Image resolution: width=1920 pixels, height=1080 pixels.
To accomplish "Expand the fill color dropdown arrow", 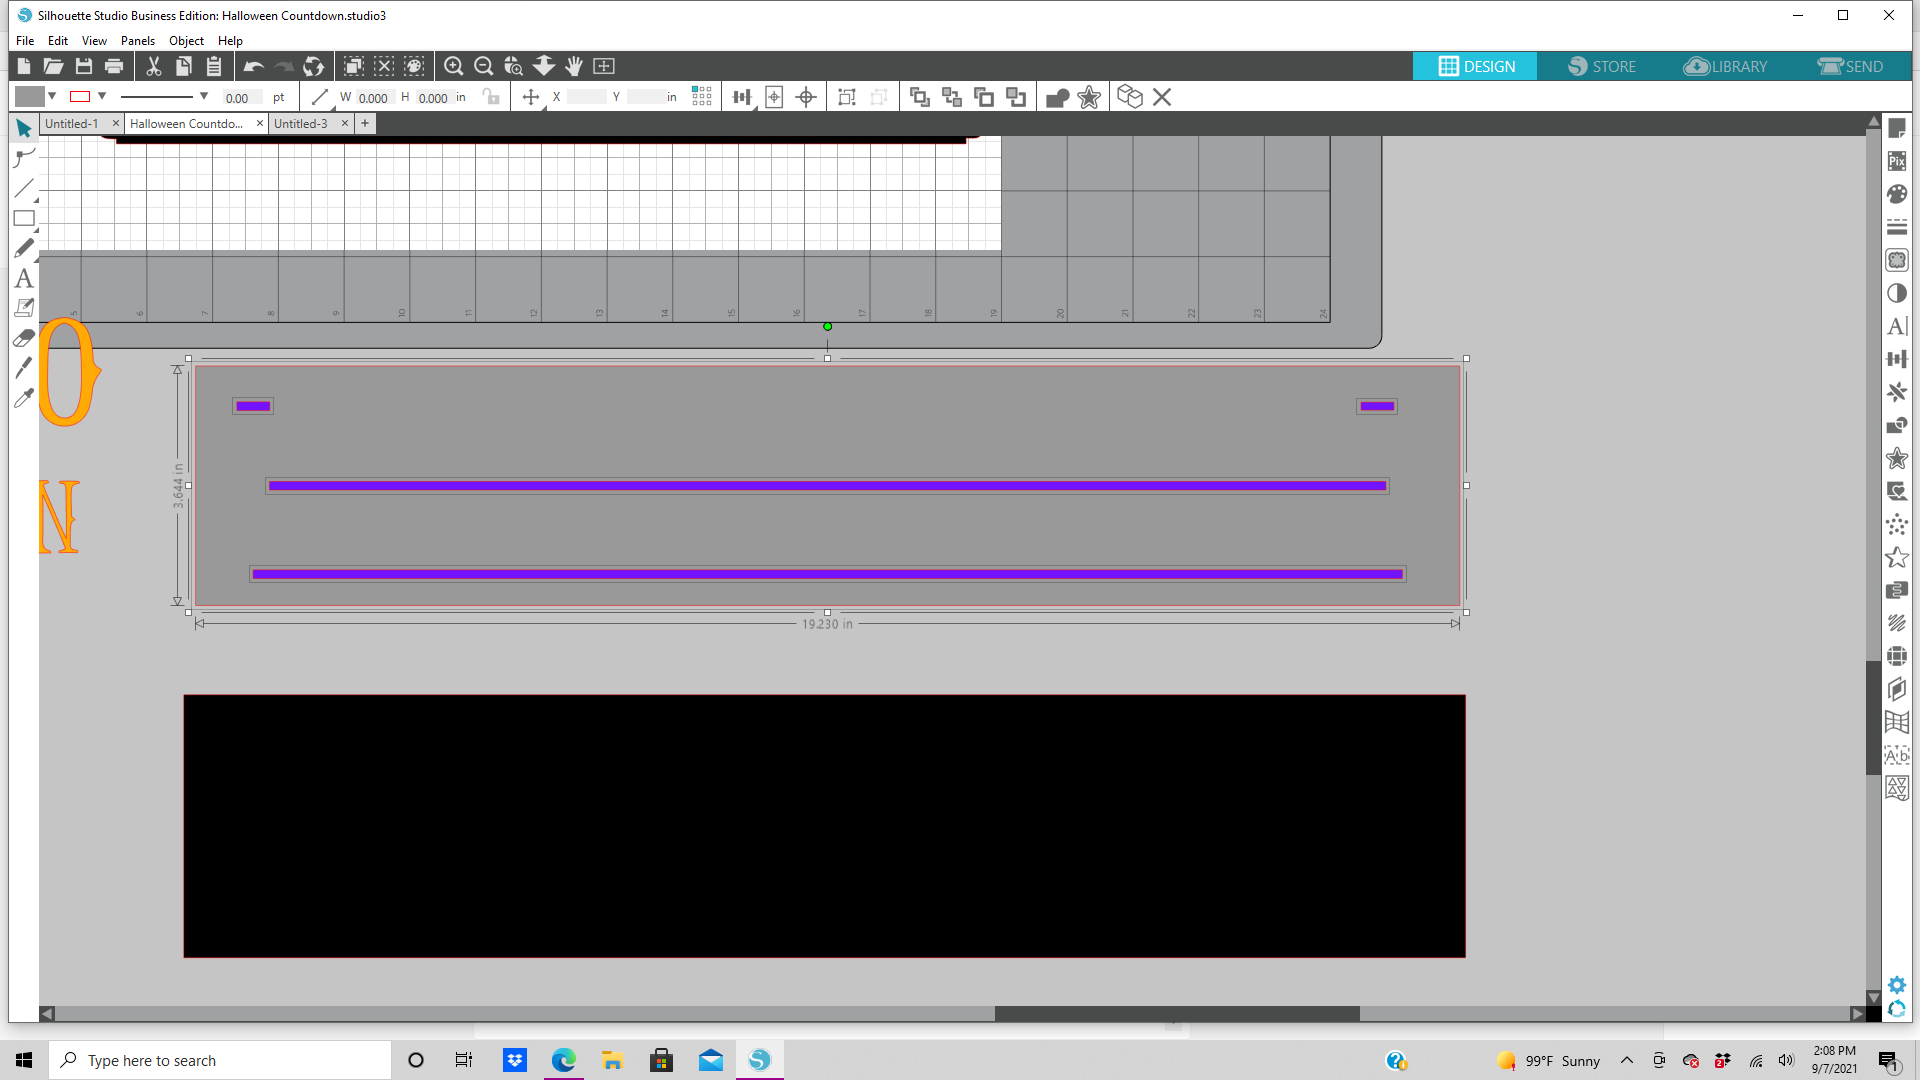I will (x=52, y=97).
